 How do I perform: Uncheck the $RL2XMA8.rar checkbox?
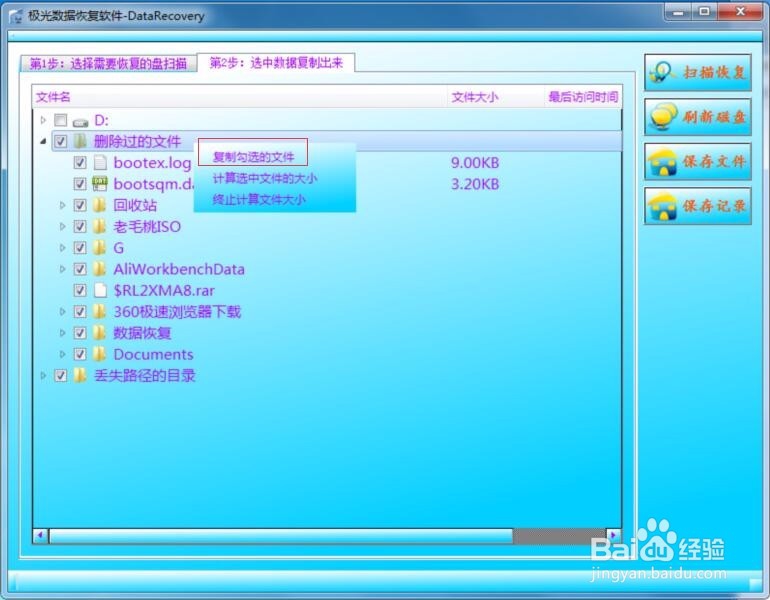click(x=80, y=290)
